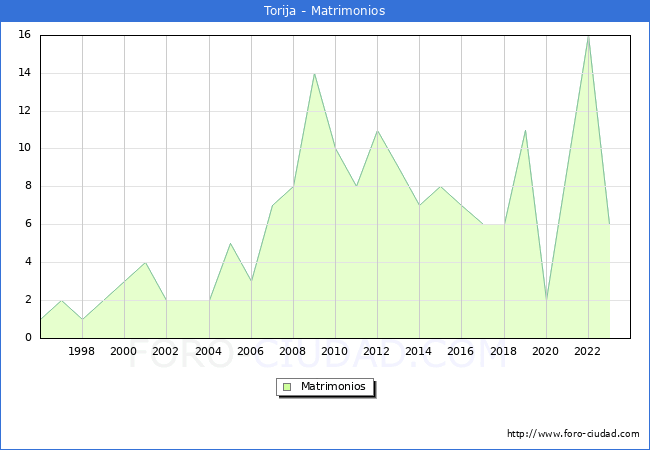Select the 2020 x-axis label

pos(545,351)
